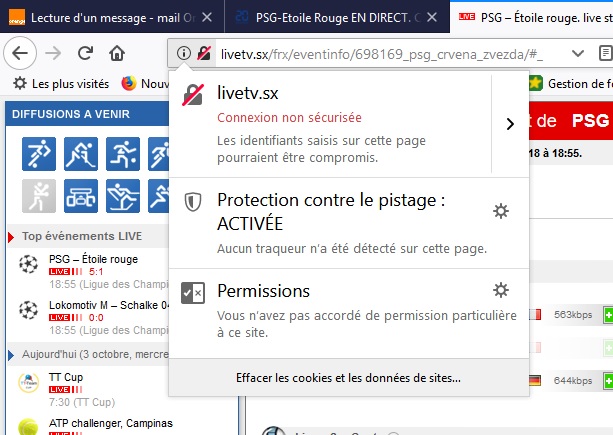
Task: Open the PSG – Étoile rouge match link
Action: tap(93, 259)
